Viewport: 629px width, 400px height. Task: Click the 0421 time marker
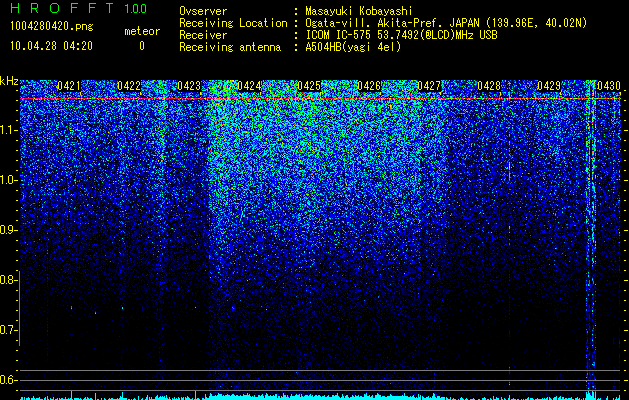(69, 86)
